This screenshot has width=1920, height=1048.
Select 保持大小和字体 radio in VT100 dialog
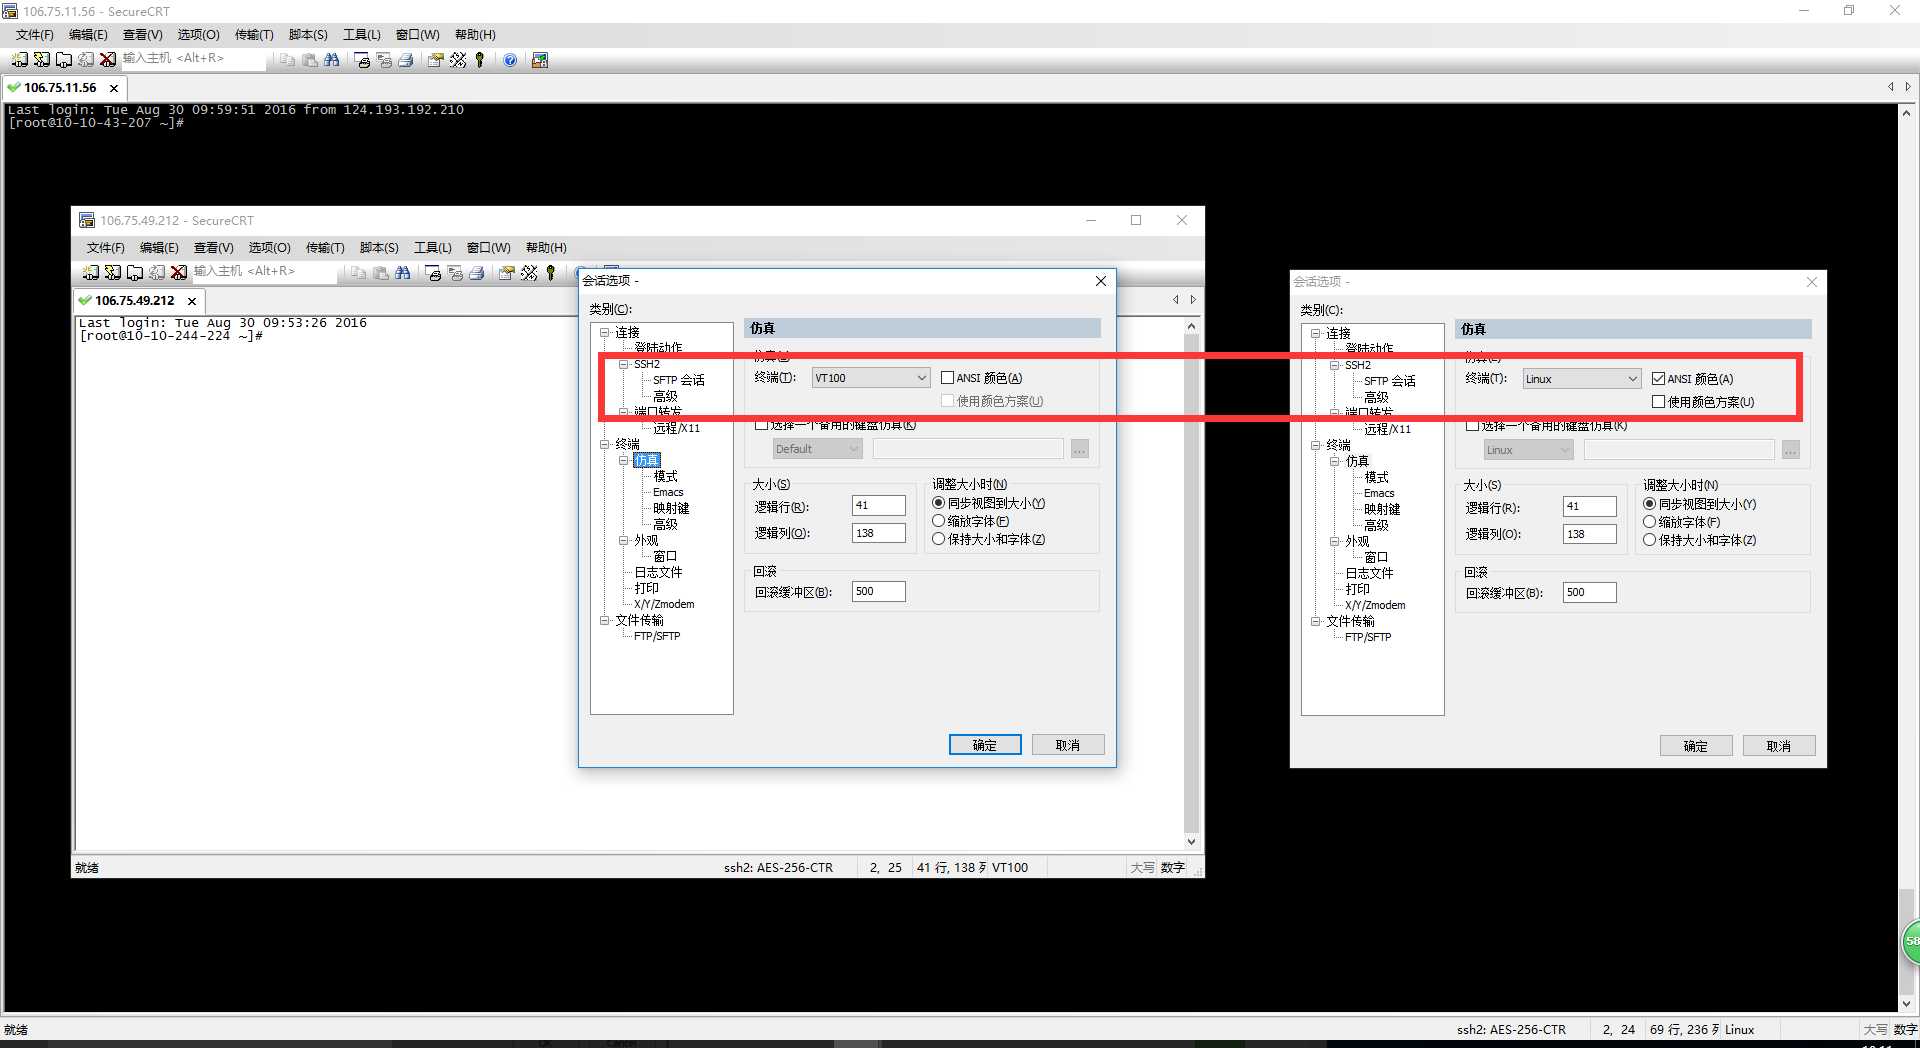(x=938, y=539)
